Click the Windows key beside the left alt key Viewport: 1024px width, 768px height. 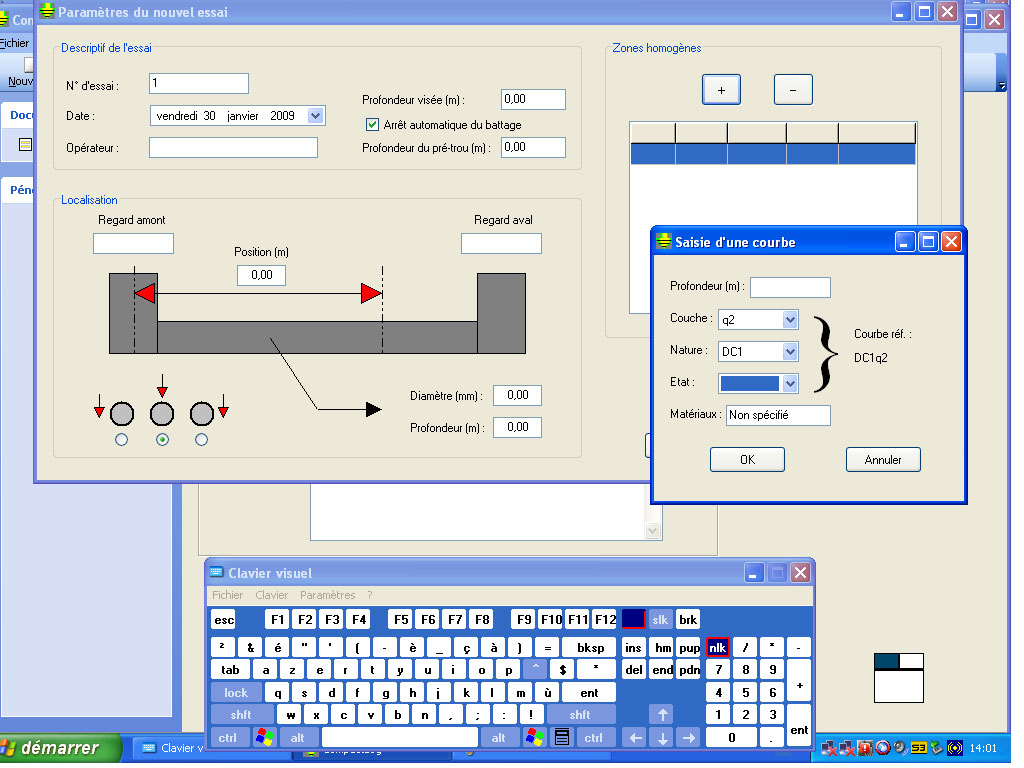click(x=264, y=737)
